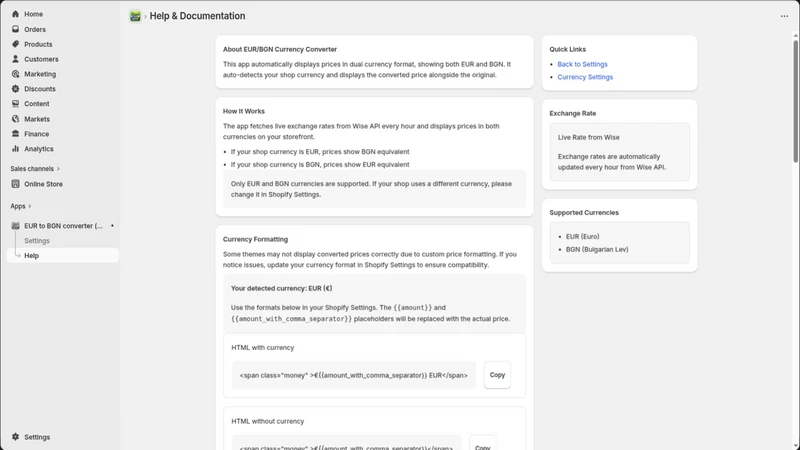Copy the HTML without currency format
The width and height of the screenshot is (800, 450).
(x=483, y=444)
